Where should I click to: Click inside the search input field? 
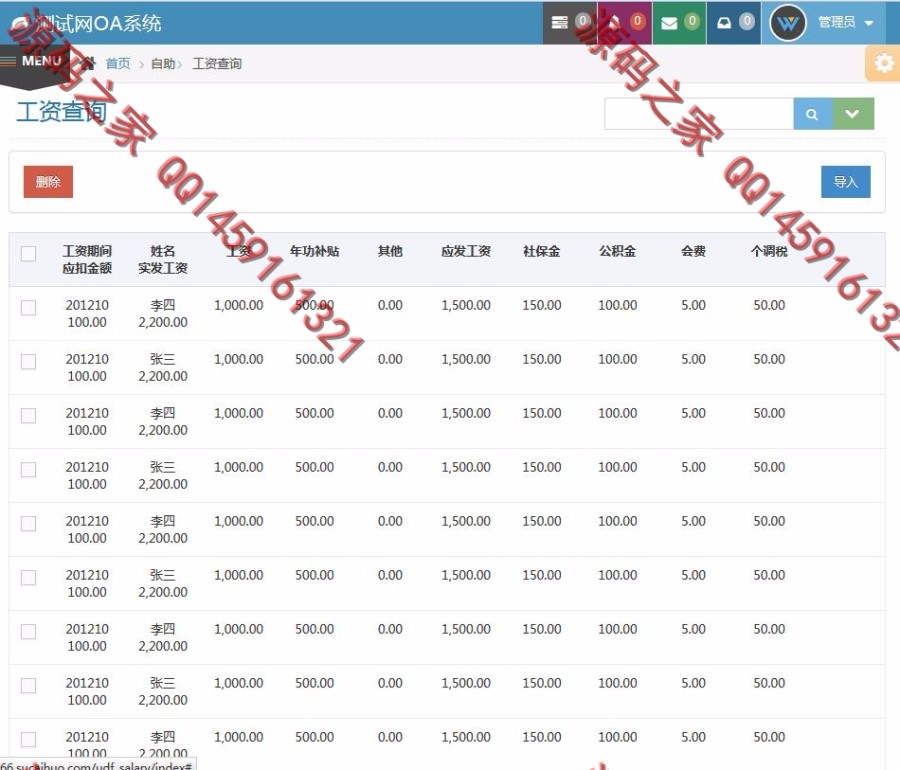point(697,113)
